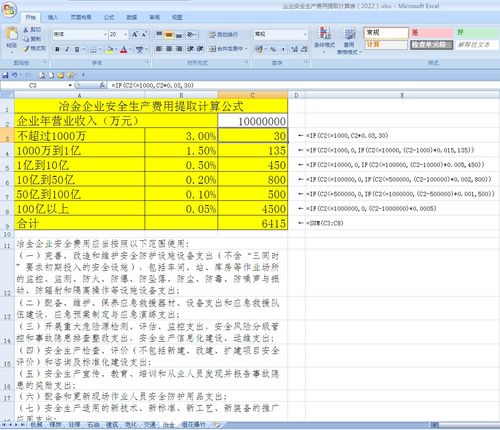Click the formula bar input field
This screenshot has width=500, height=430.
(x=304, y=85)
